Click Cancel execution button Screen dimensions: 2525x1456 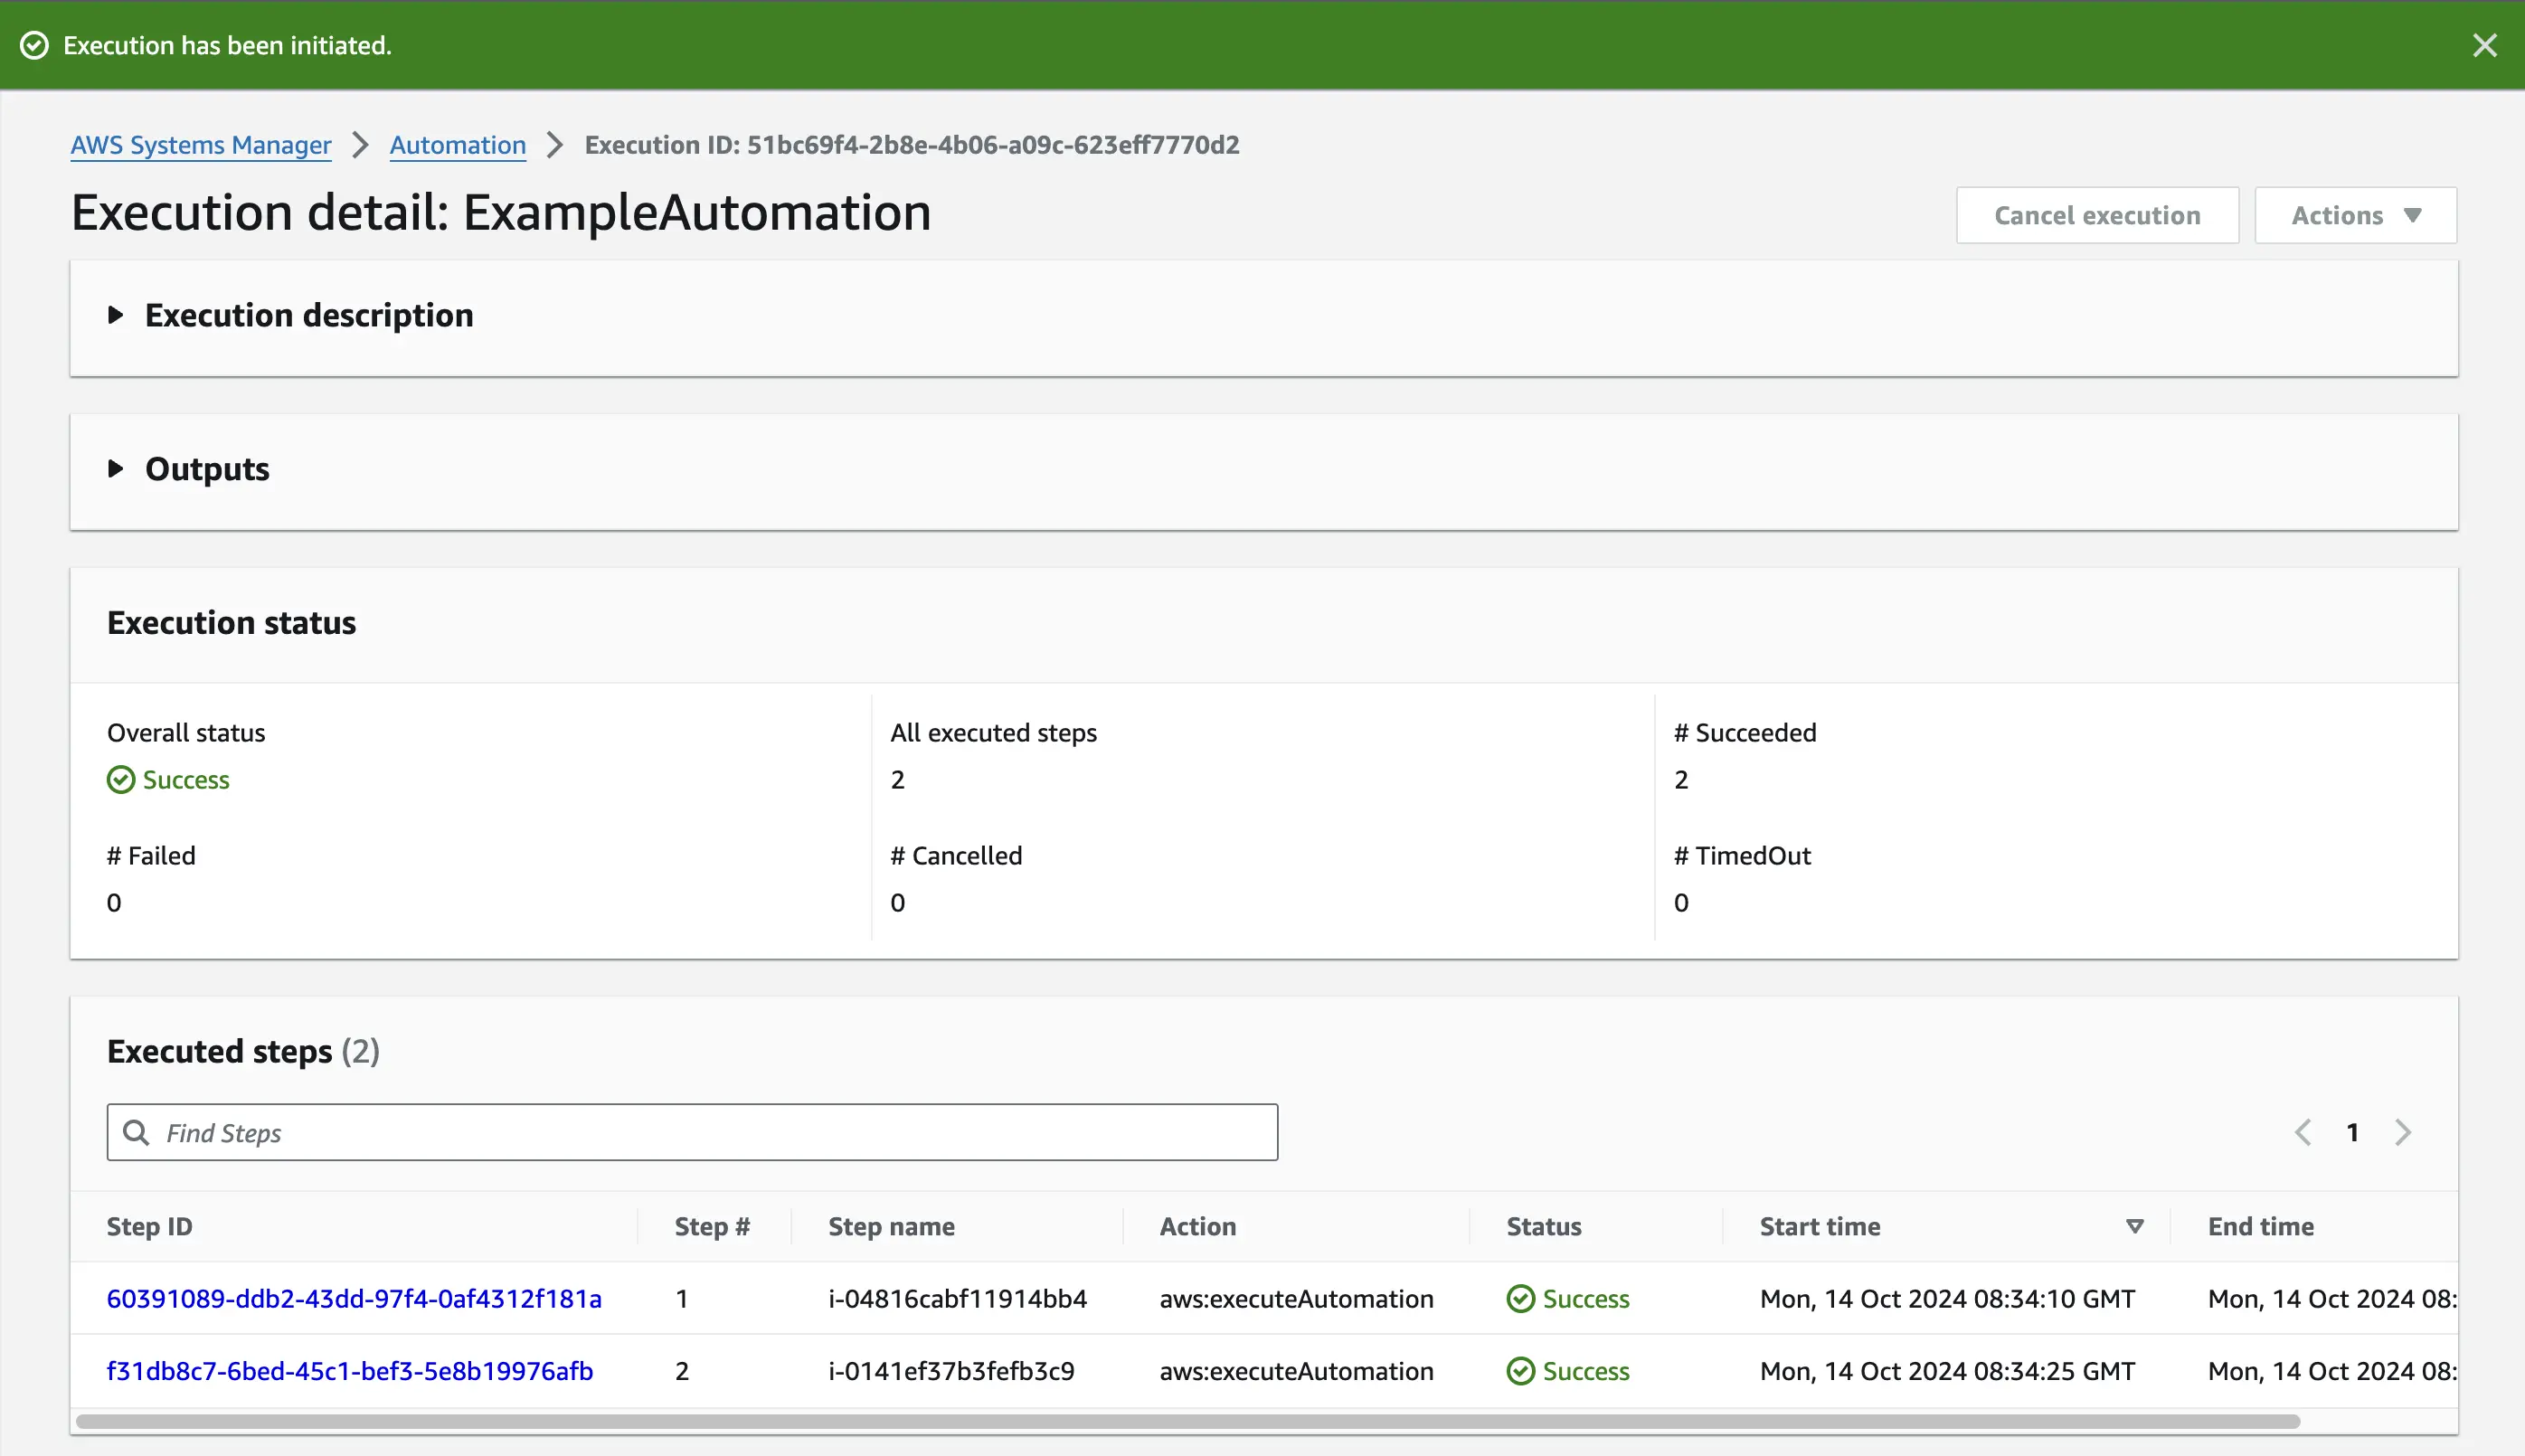[x=2096, y=213]
